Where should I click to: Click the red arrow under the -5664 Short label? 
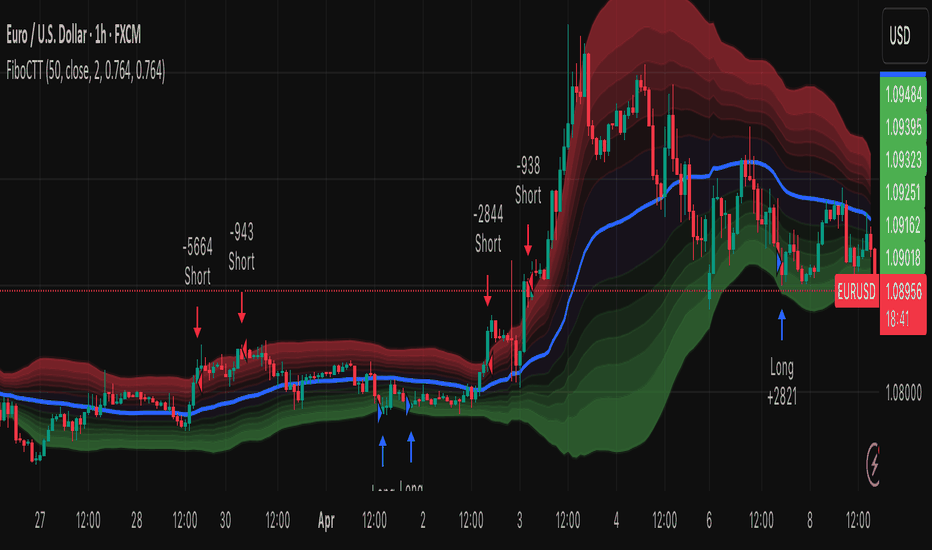click(x=197, y=321)
